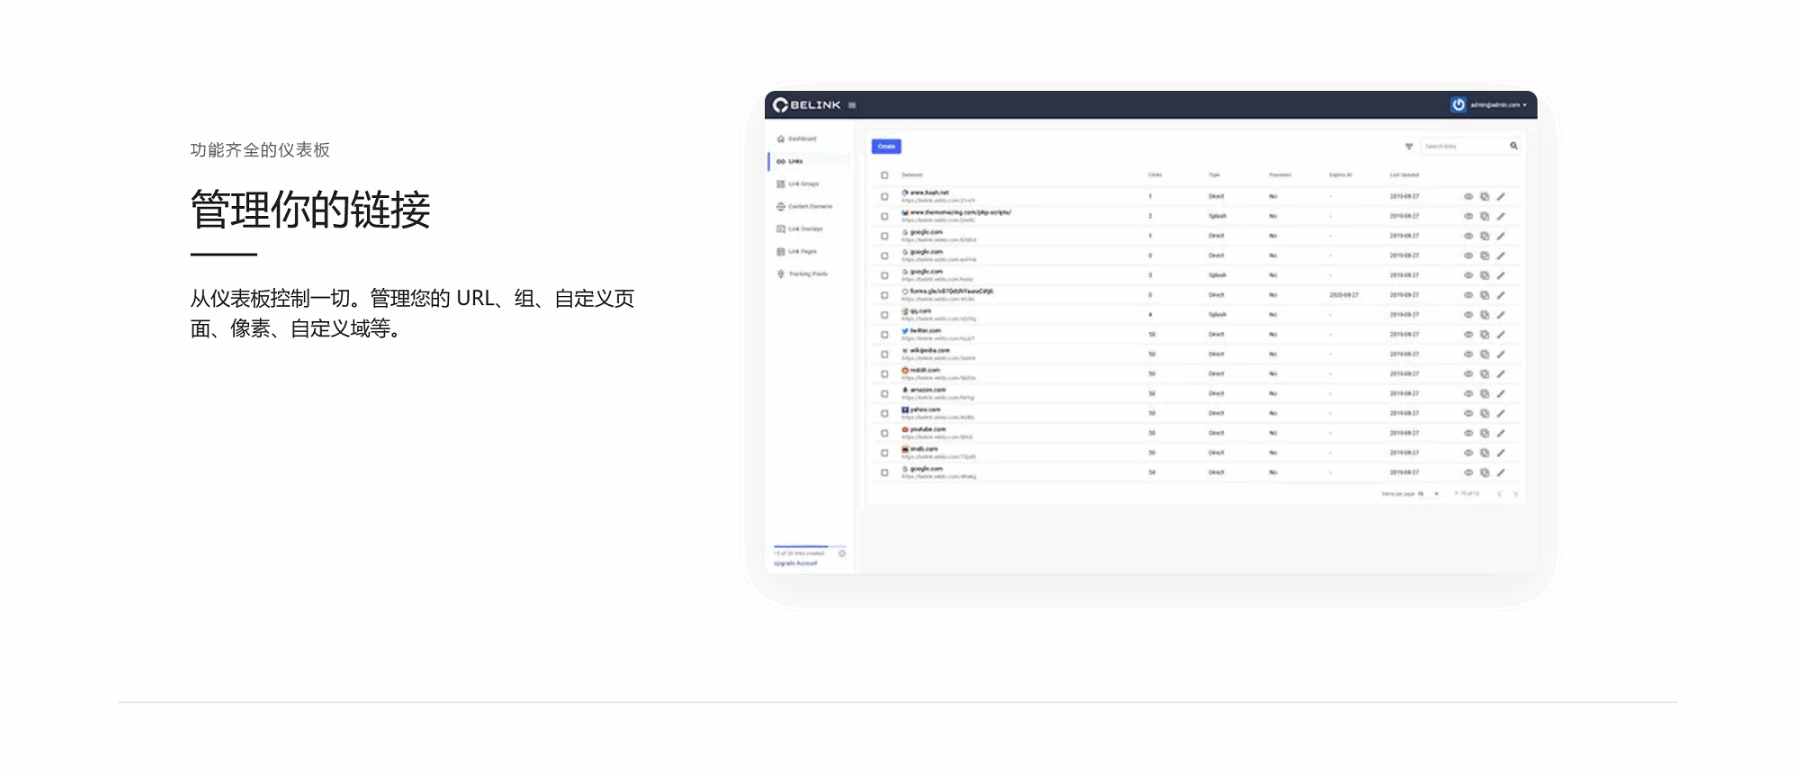Open Link Groups in the sidebar

point(798,184)
